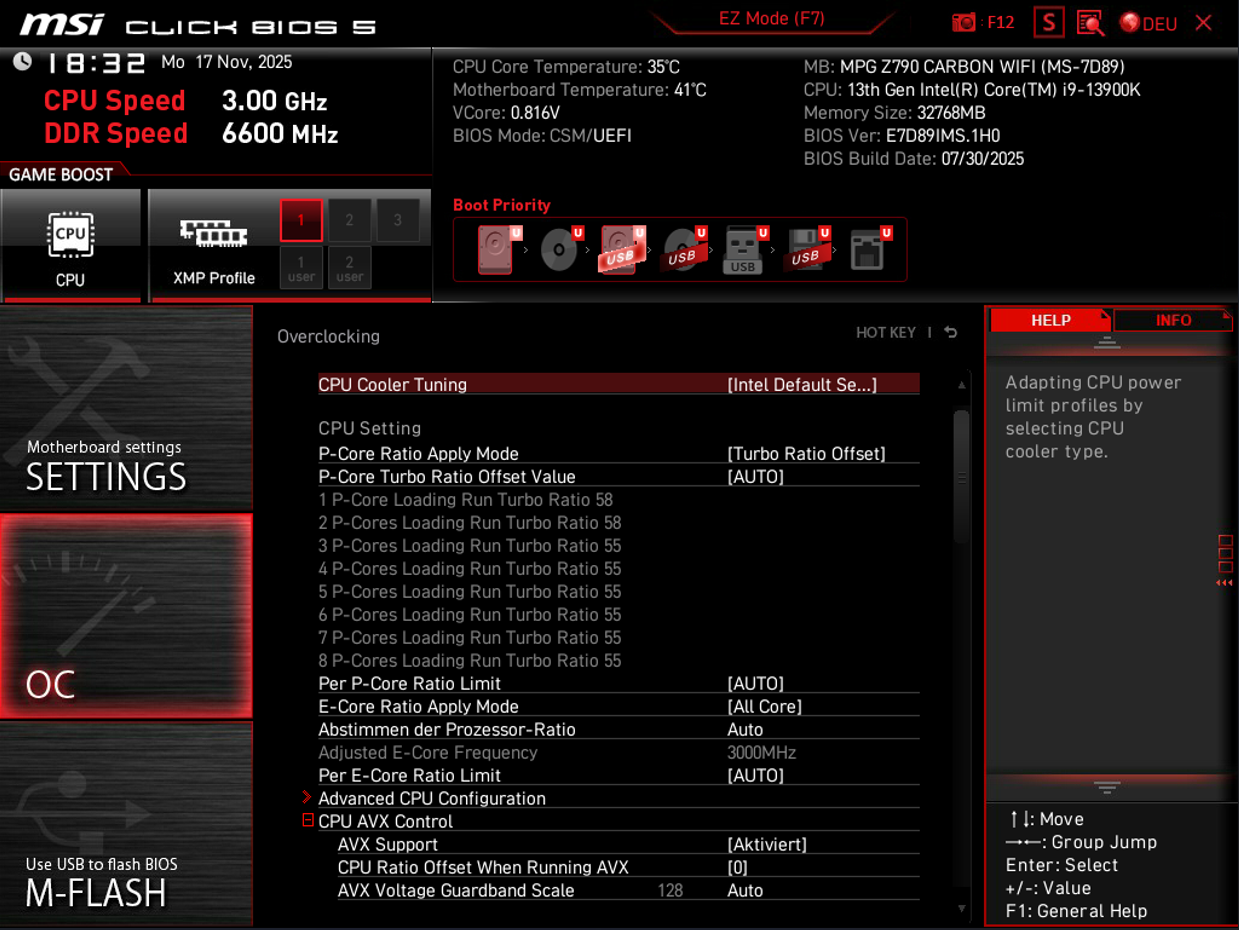This screenshot has height=930, width=1239.
Task: Enable XMP profile 1
Action: click(301, 221)
